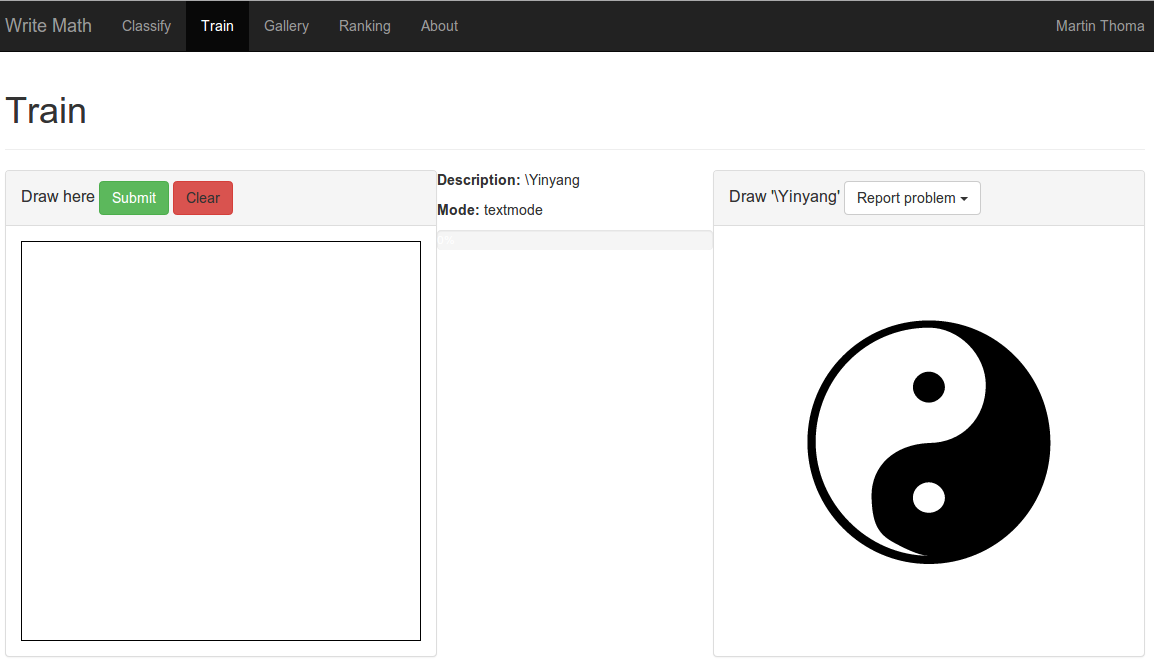Open the Martin Thoma user profile link
Screen dimensions: 1154x660
[x=1099, y=26]
